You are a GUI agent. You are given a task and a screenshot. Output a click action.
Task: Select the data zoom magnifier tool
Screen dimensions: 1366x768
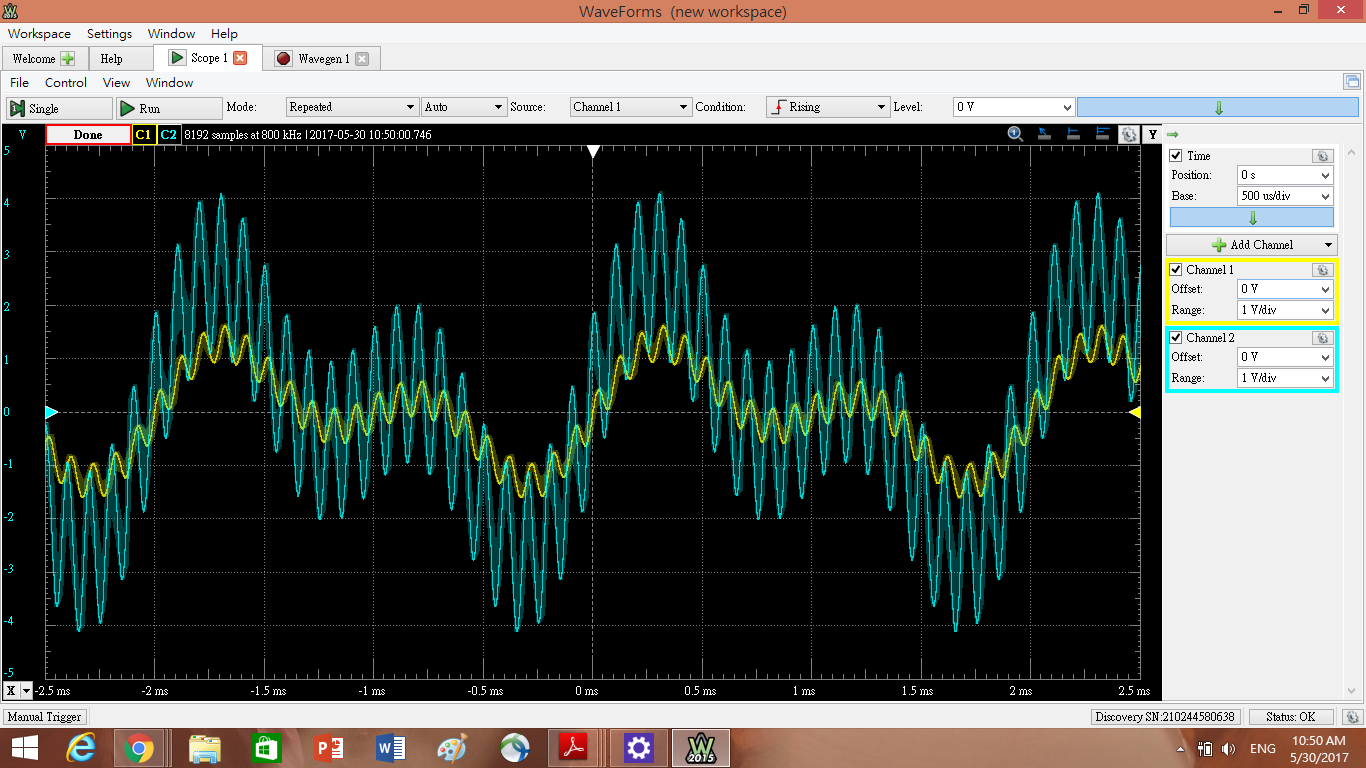[x=1014, y=134]
